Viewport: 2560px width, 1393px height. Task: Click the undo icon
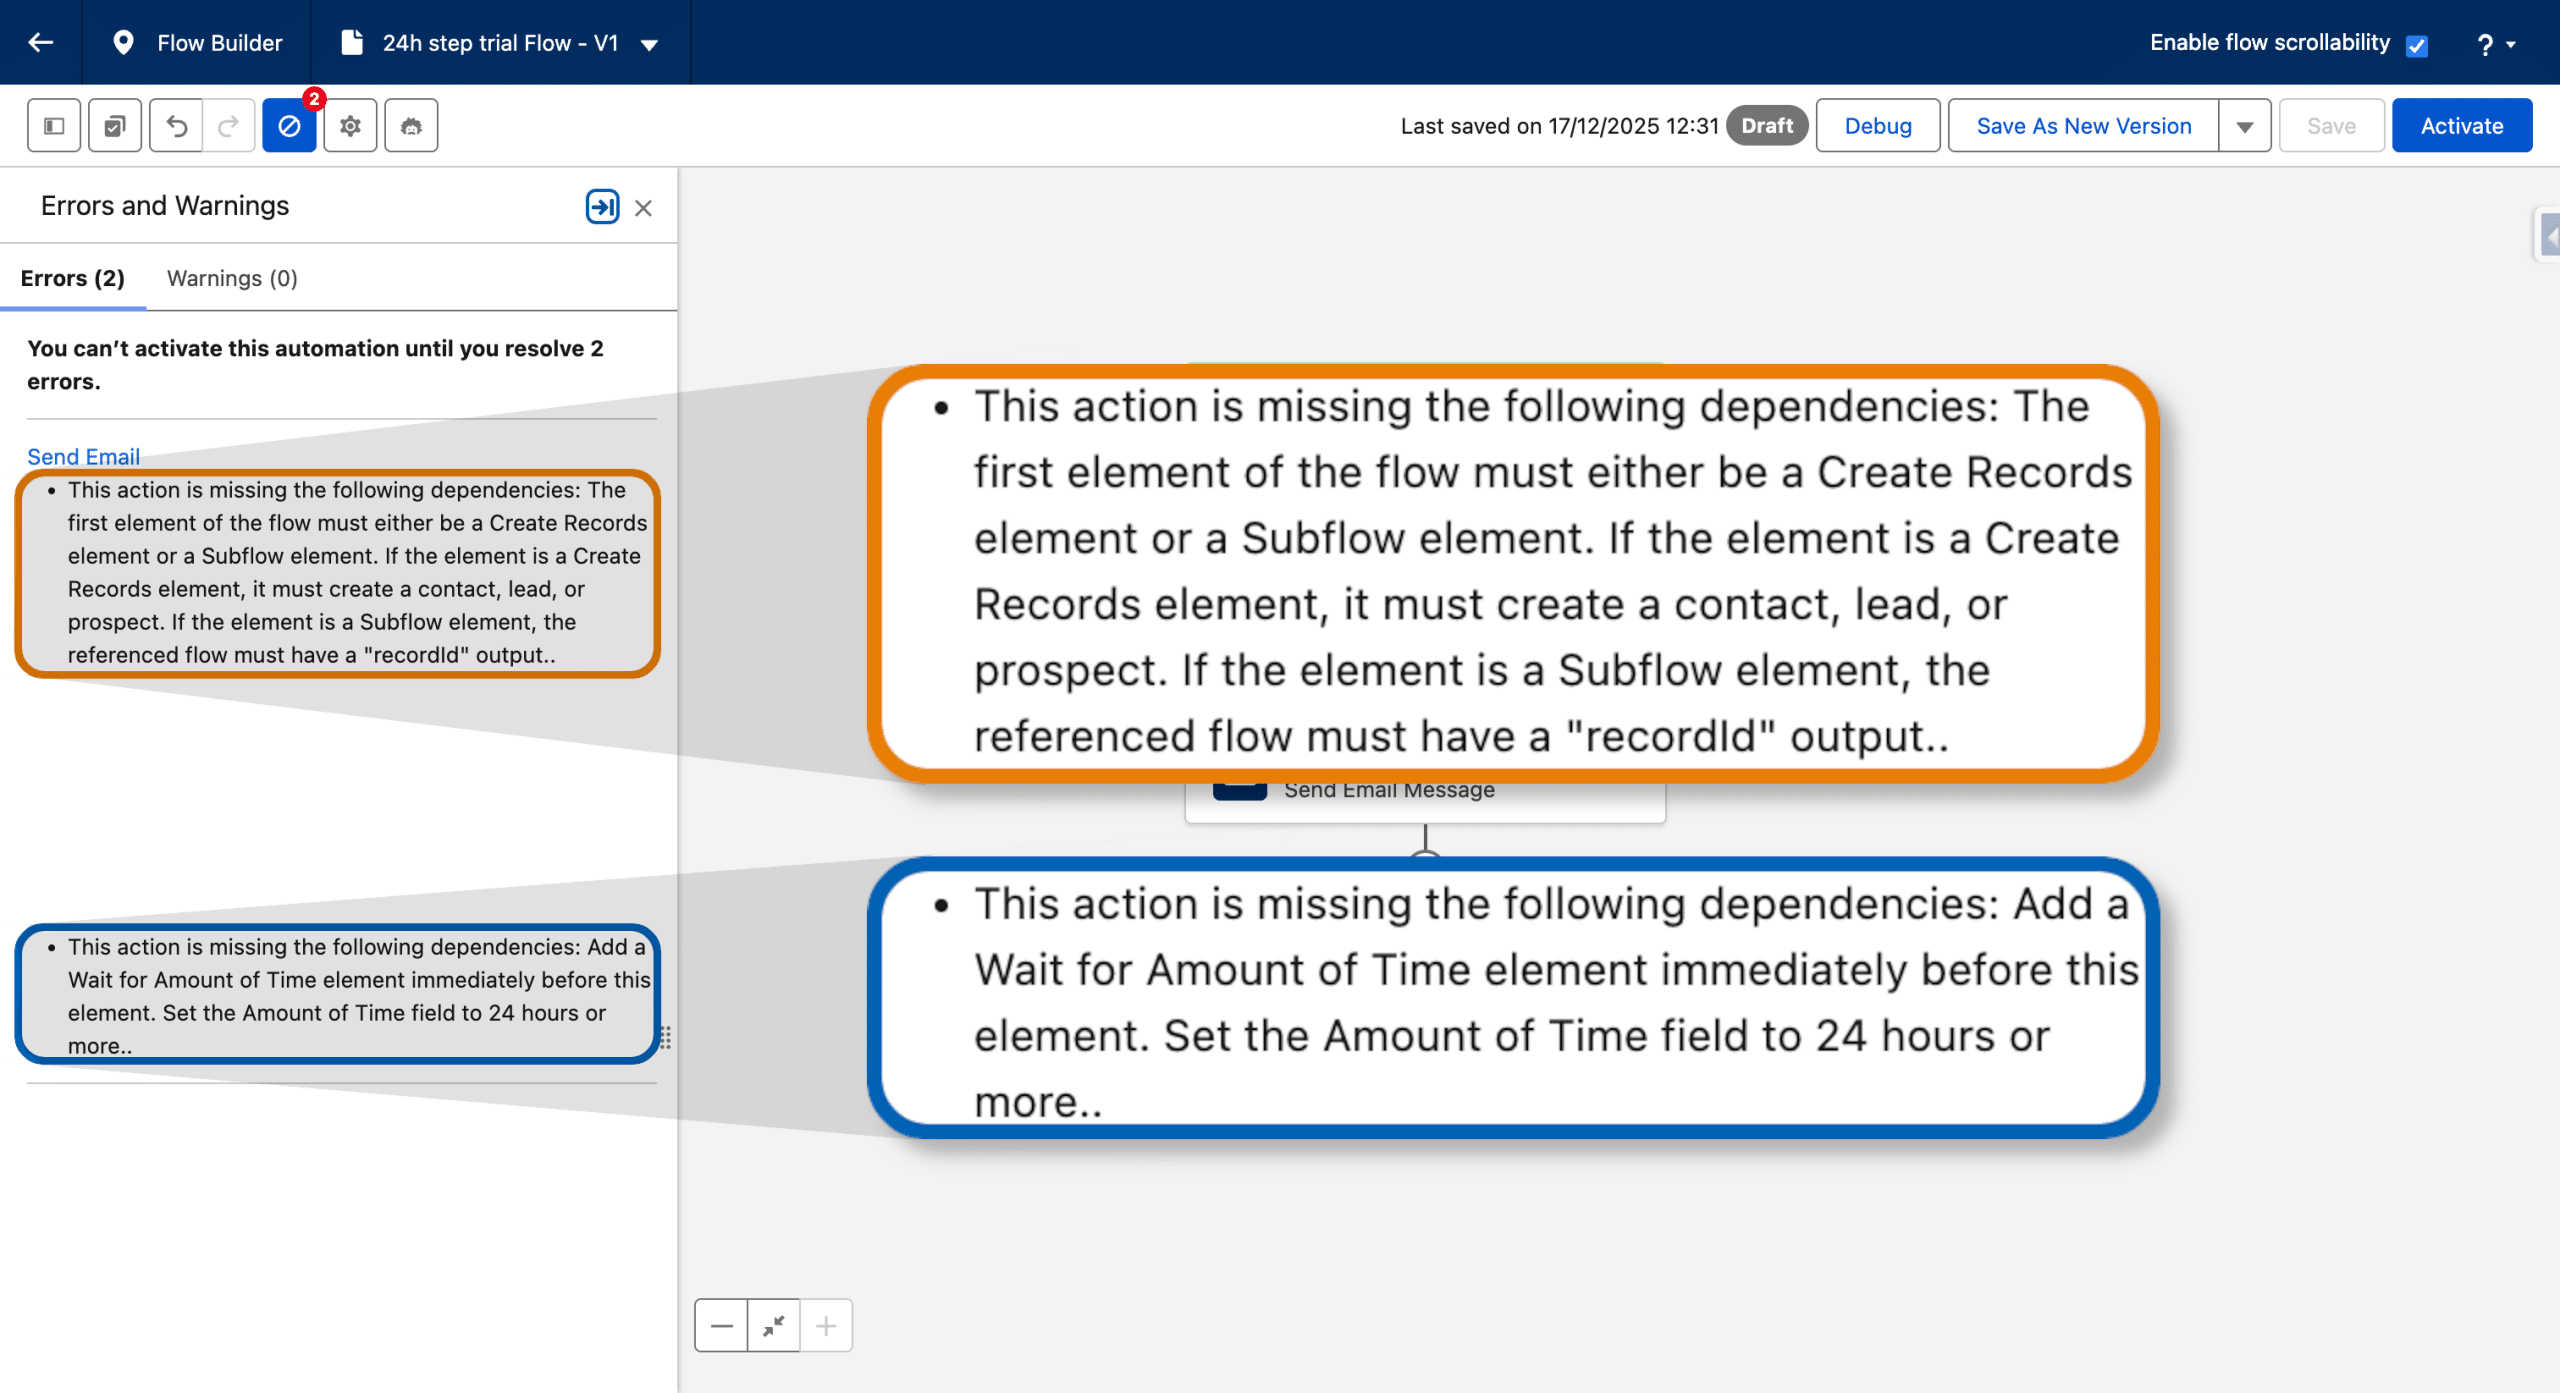[x=176, y=126]
